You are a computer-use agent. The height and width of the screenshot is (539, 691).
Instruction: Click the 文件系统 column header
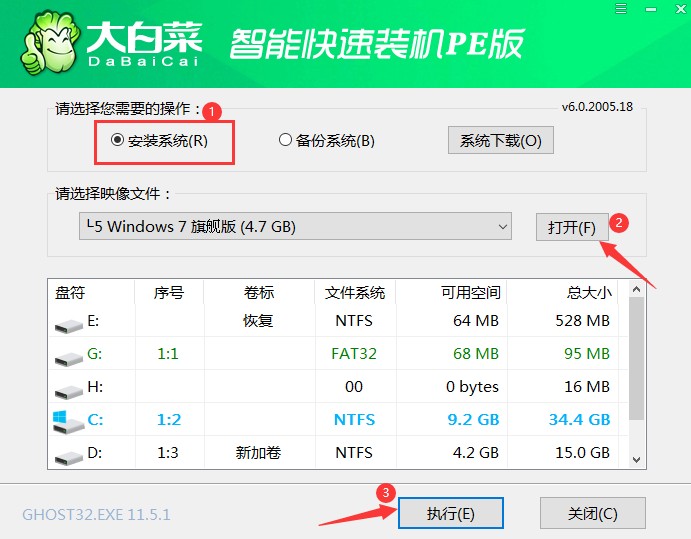coord(355,292)
